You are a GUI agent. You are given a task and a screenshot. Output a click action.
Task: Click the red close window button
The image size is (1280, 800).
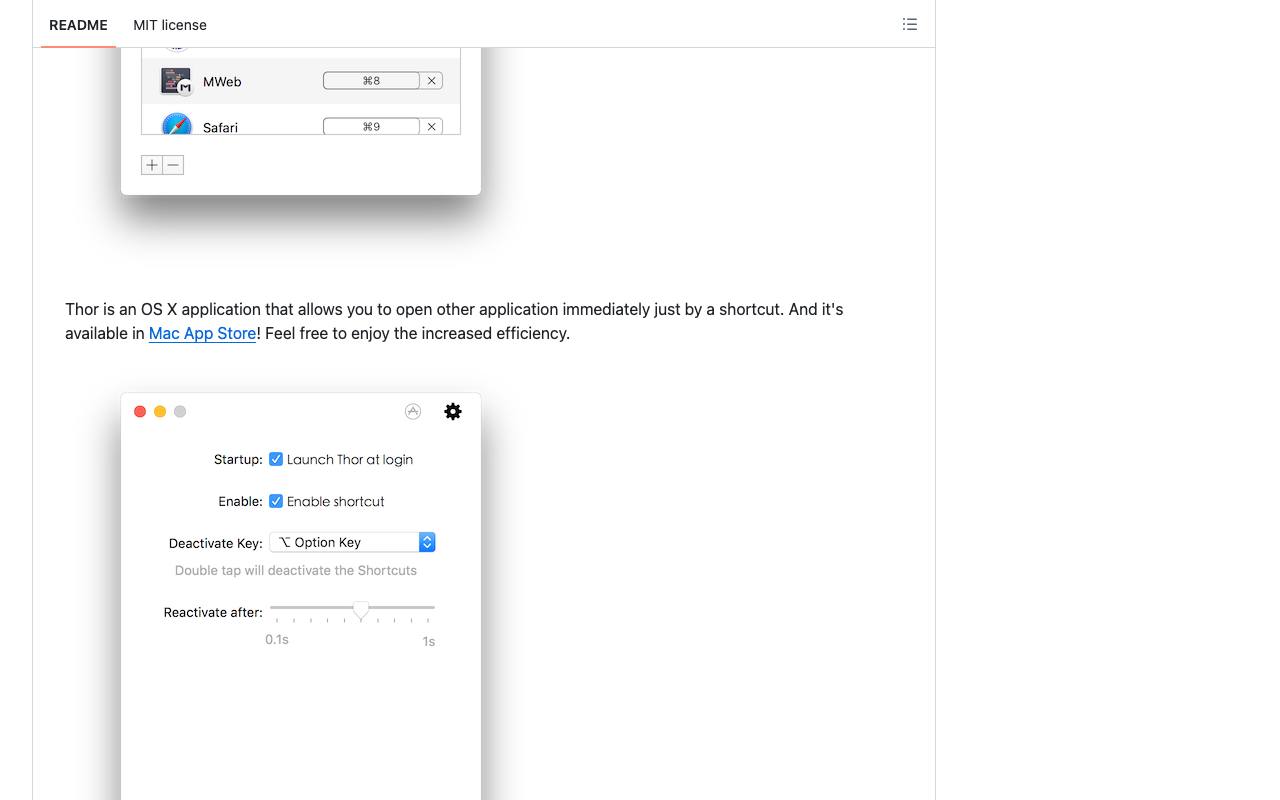tap(140, 411)
